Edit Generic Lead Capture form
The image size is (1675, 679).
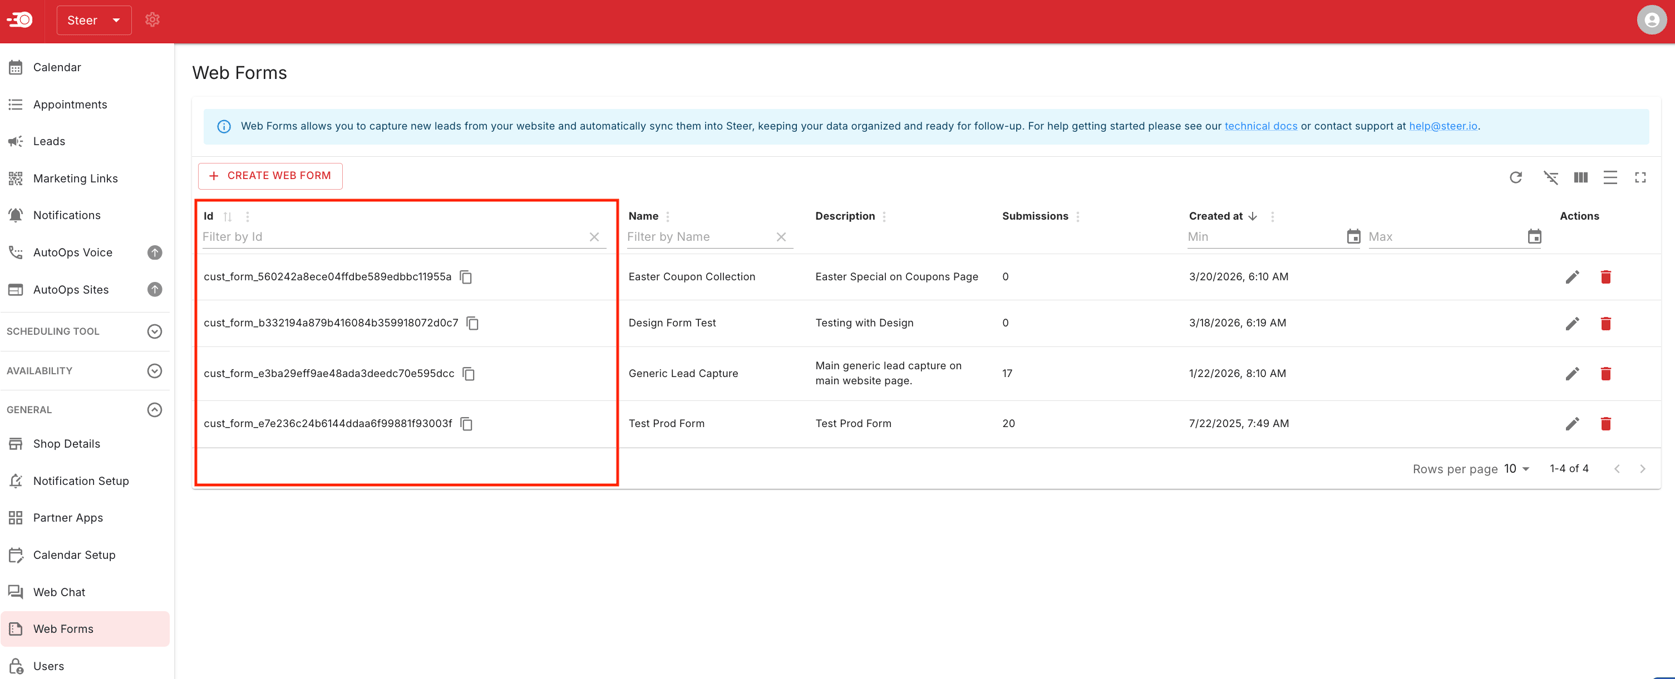(1572, 374)
